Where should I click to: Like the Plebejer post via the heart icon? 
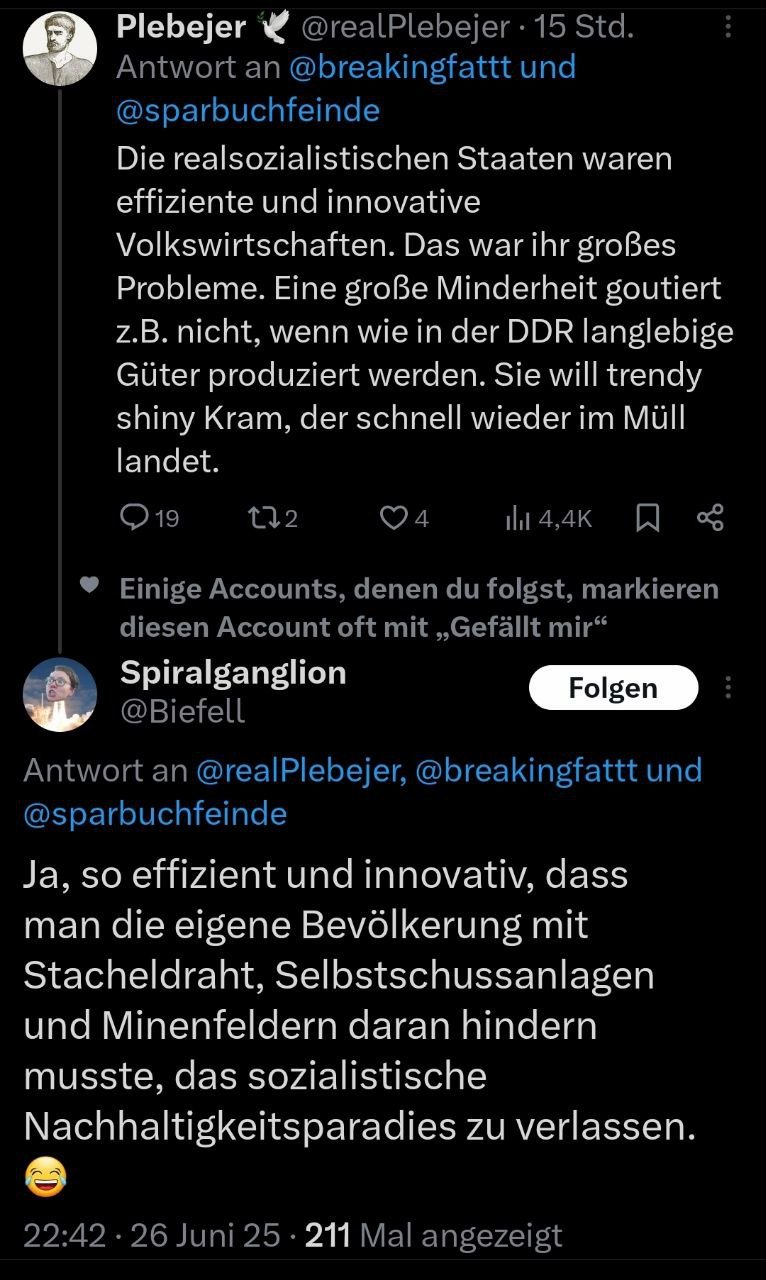click(395, 517)
